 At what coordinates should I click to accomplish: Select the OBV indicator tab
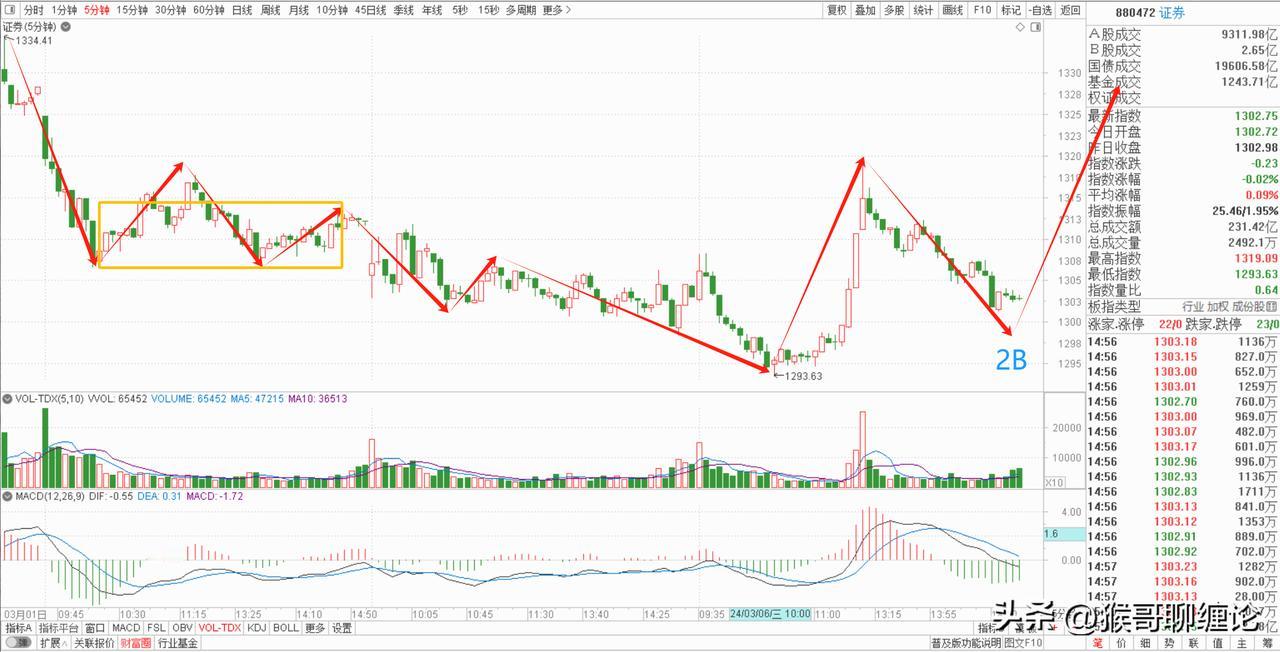[x=182, y=628]
